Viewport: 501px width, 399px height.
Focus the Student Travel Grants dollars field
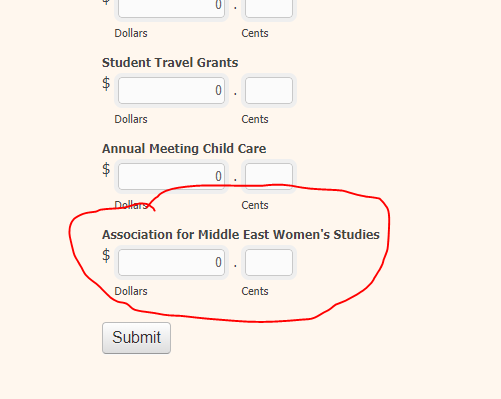coord(171,90)
